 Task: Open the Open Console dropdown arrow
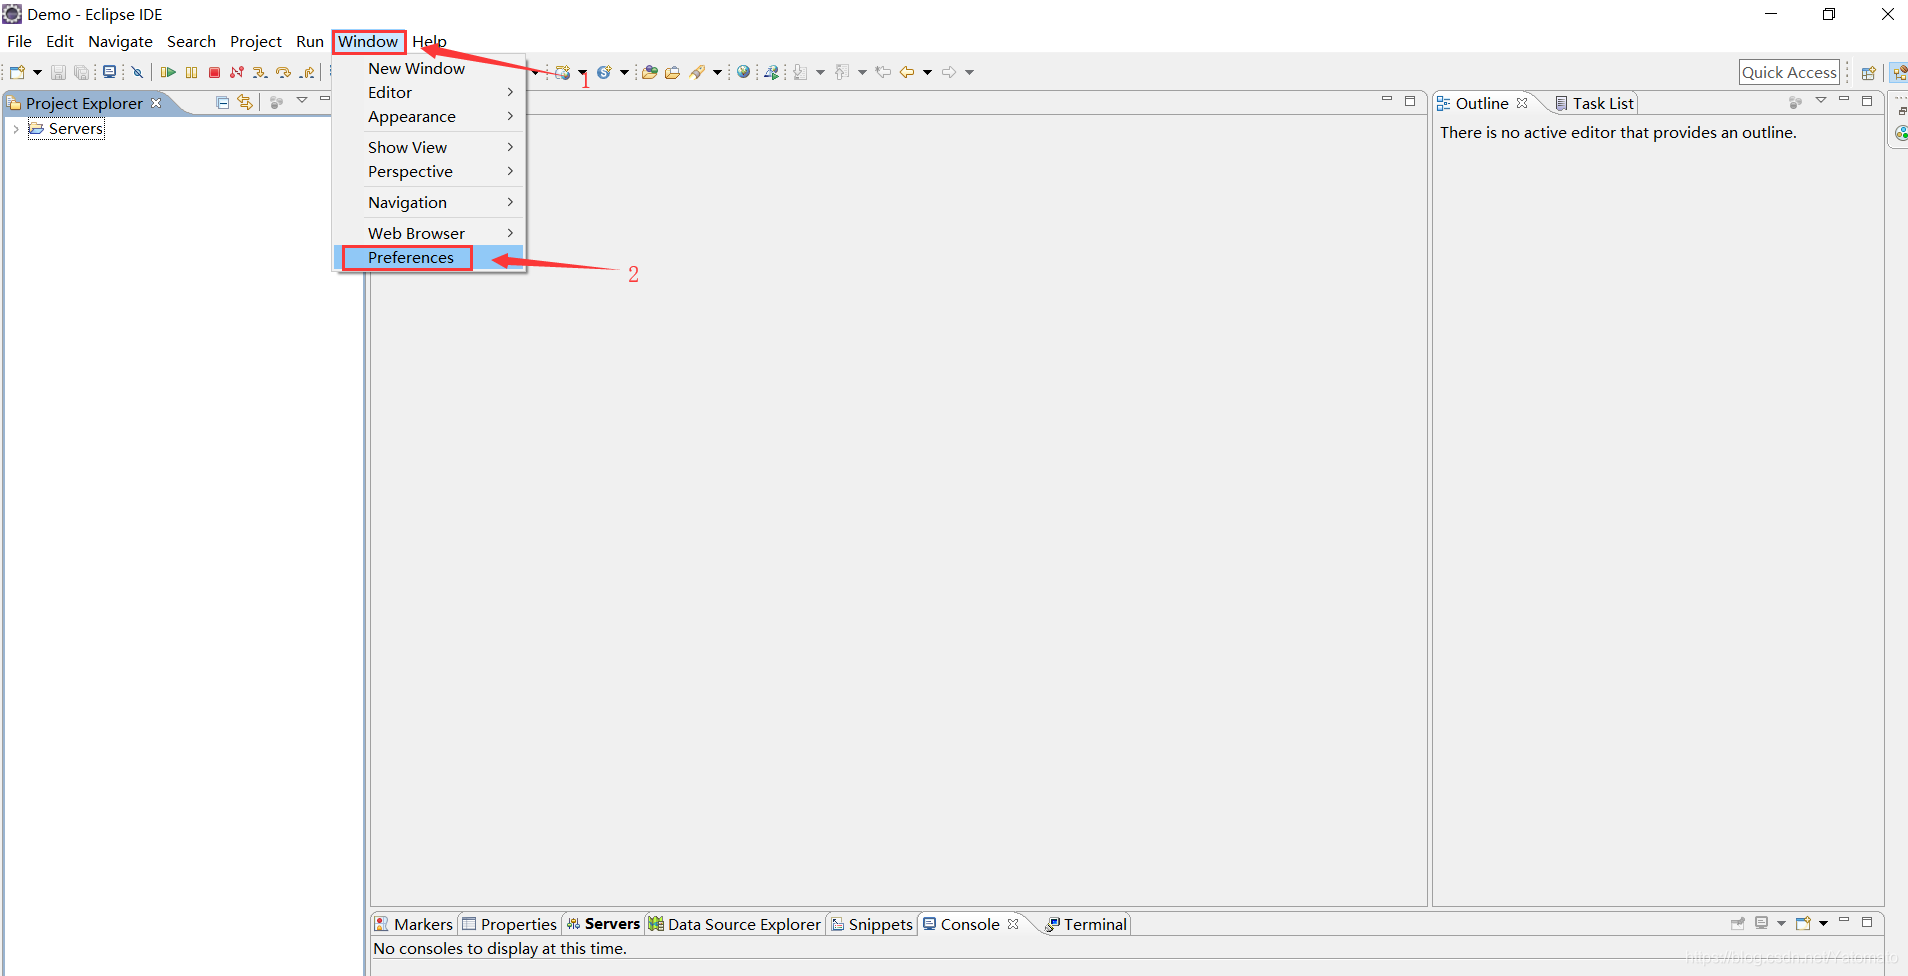(1824, 923)
